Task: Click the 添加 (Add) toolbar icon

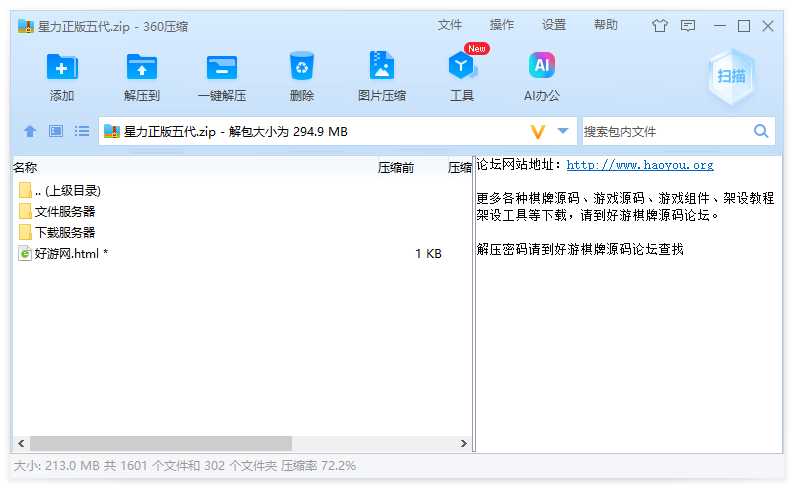Action: tap(62, 67)
